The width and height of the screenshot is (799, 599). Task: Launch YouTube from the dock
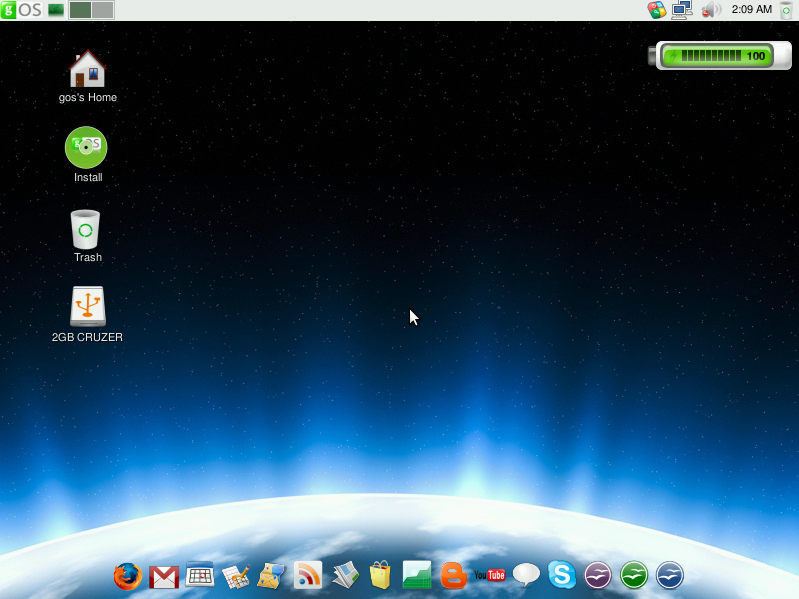click(x=490, y=575)
